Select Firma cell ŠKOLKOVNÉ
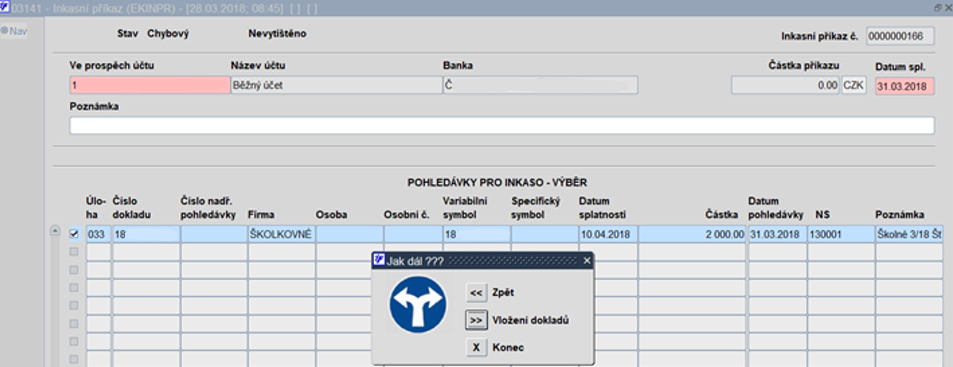Viewport: 953px width, 367px height. coord(281,234)
